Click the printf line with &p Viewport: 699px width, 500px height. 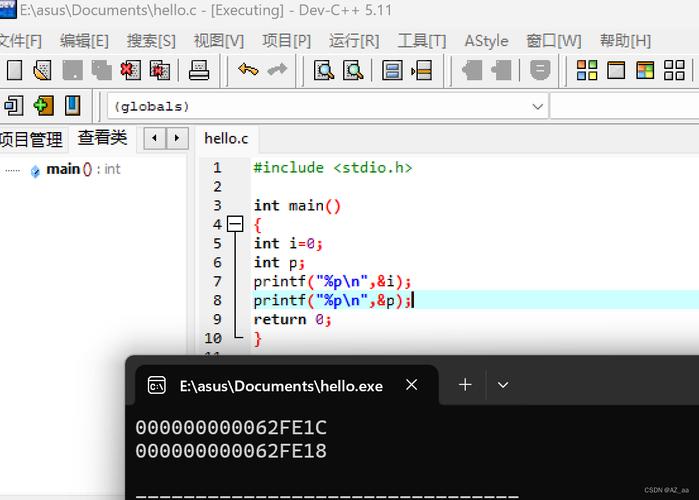coord(332,300)
